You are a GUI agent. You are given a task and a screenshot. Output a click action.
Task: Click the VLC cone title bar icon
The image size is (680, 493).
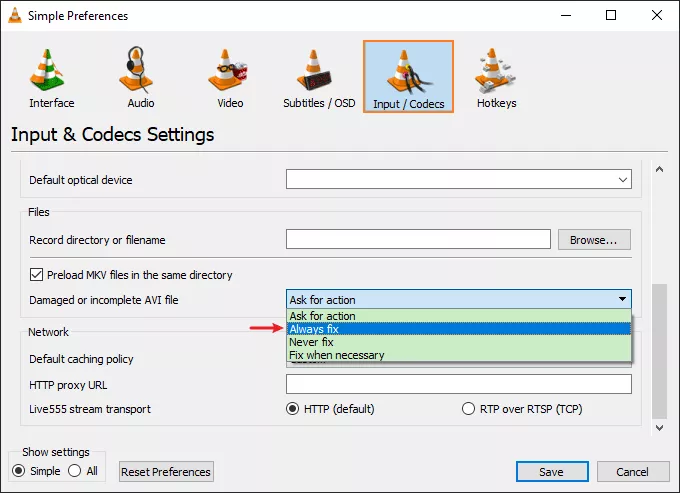tap(15, 15)
